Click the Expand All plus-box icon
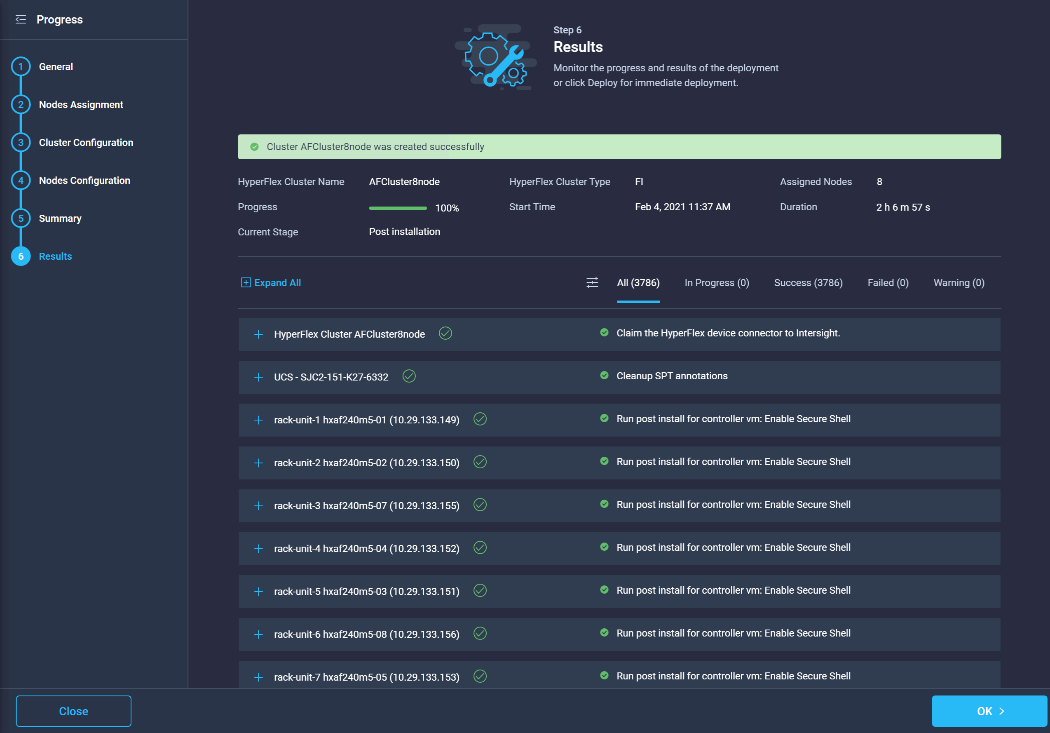Screen dimensions: 1050x733 (x=246, y=282)
